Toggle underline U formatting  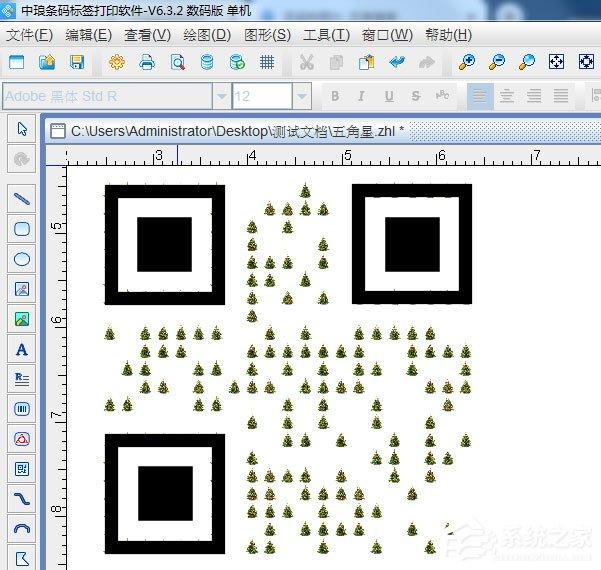click(389, 96)
